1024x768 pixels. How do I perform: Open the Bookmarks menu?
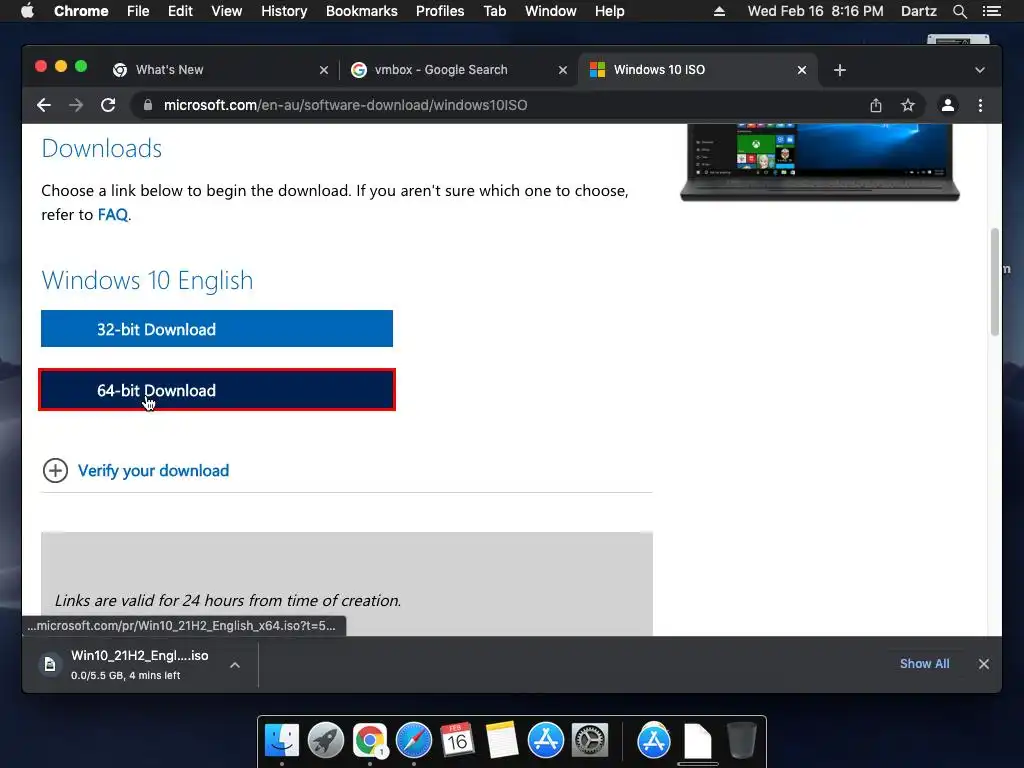point(362,11)
